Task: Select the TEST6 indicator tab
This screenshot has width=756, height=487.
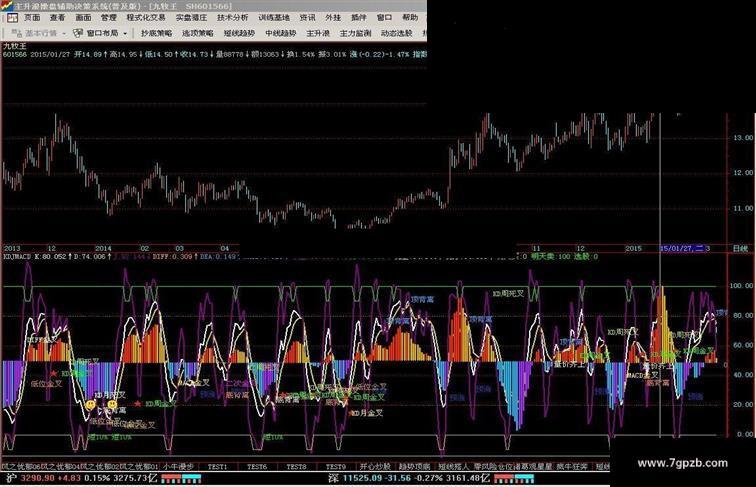Action: tap(256, 467)
